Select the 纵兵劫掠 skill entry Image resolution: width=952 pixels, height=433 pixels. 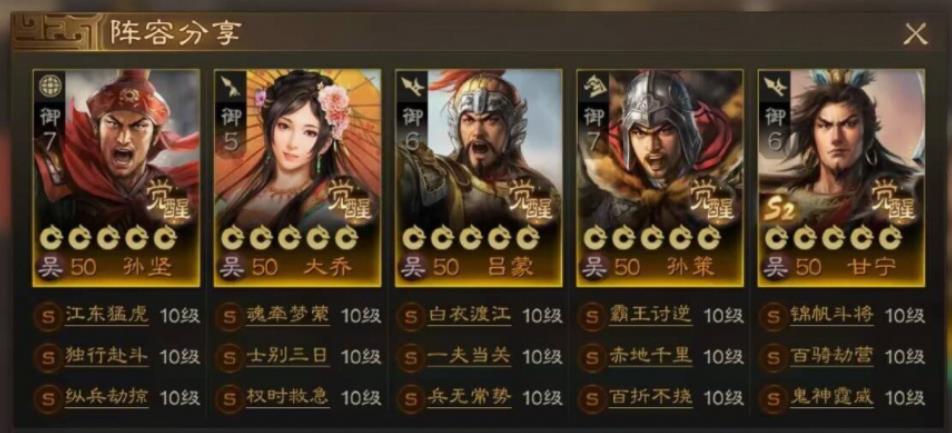pyautogui.click(x=106, y=398)
